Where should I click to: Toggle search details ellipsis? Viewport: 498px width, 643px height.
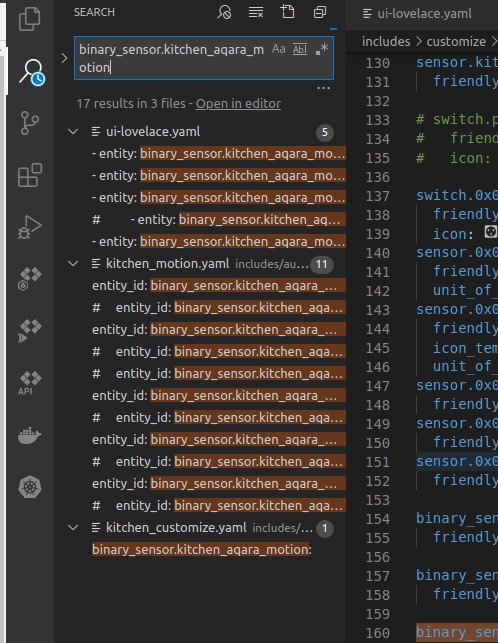click(x=323, y=88)
